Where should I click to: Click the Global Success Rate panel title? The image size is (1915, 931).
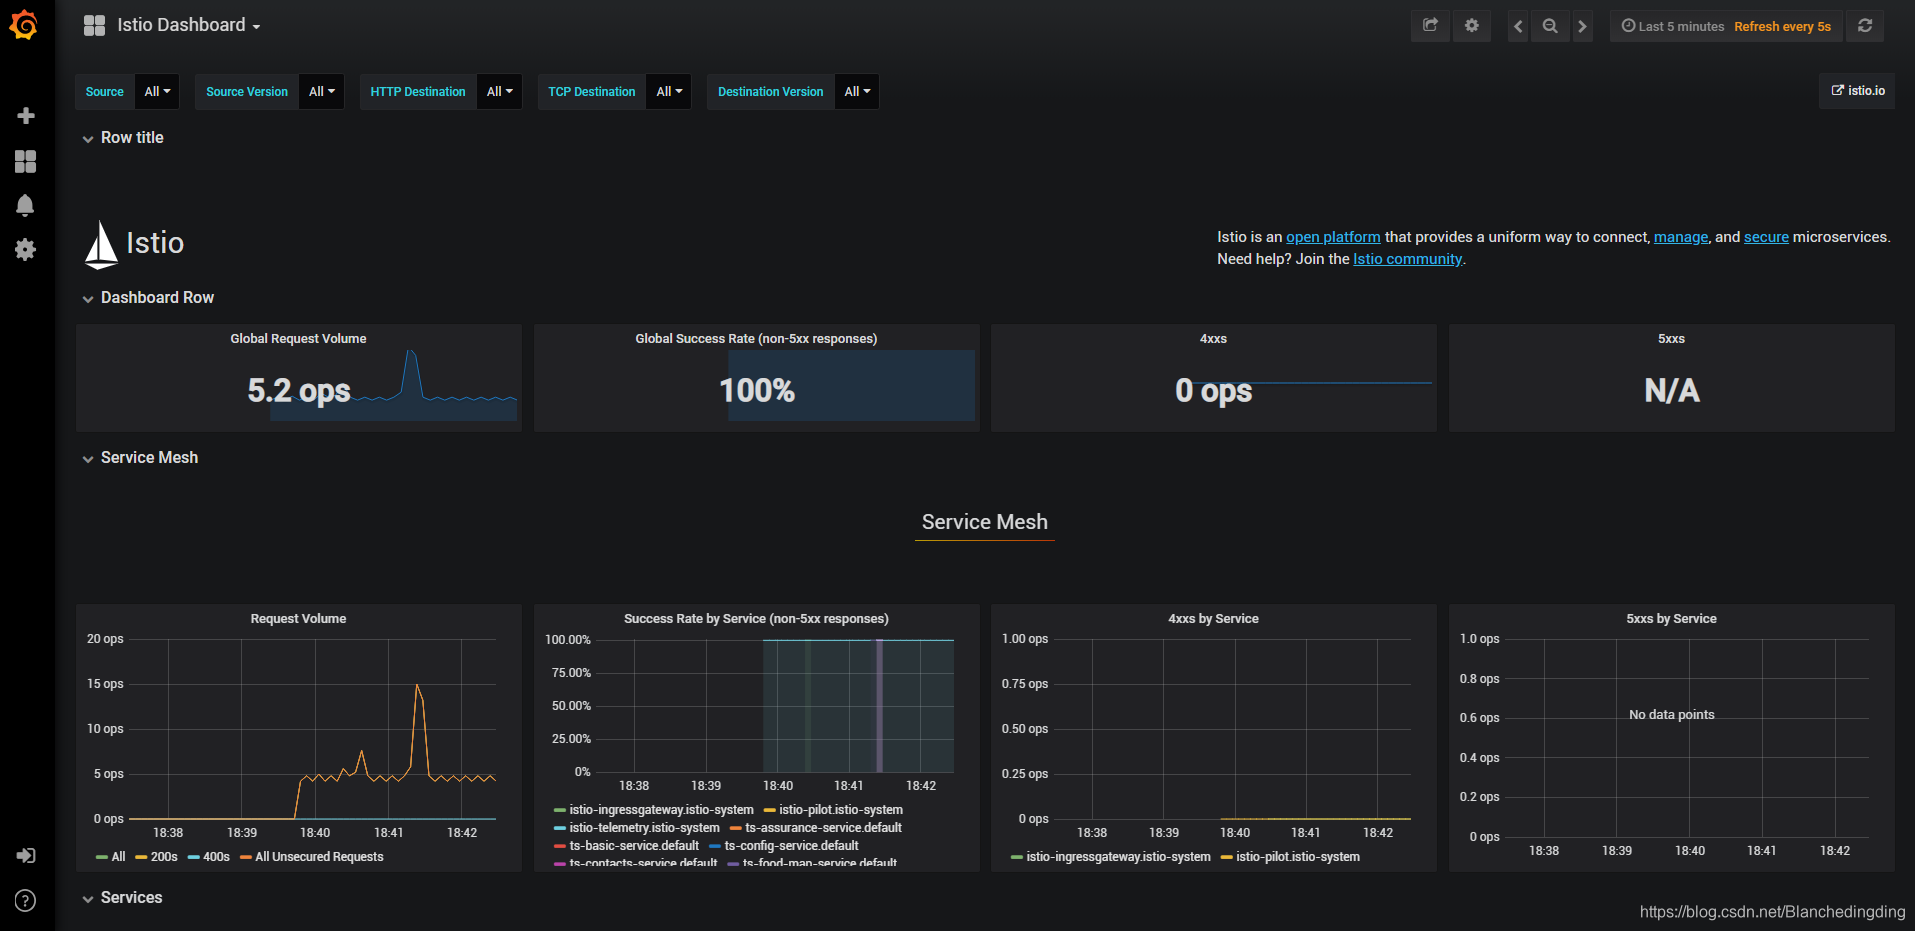(x=756, y=339)
